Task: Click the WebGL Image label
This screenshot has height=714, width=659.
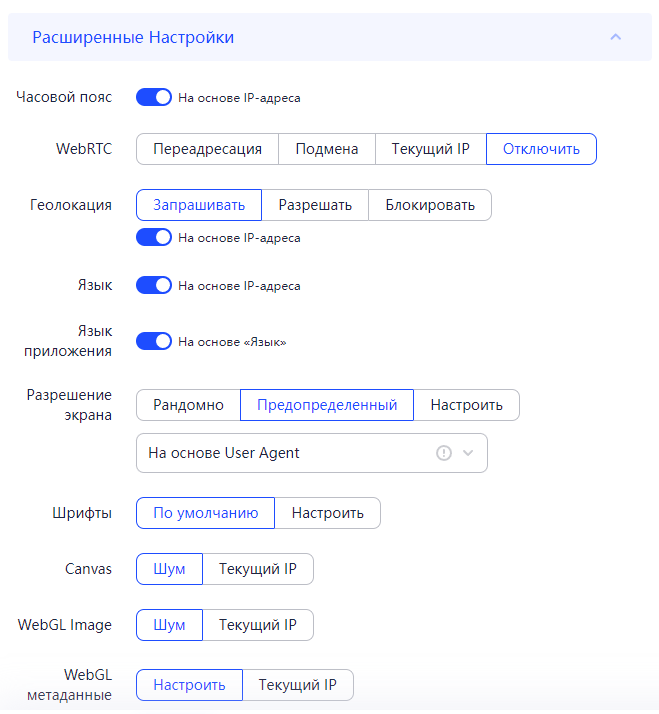Action: pos(65,625)
